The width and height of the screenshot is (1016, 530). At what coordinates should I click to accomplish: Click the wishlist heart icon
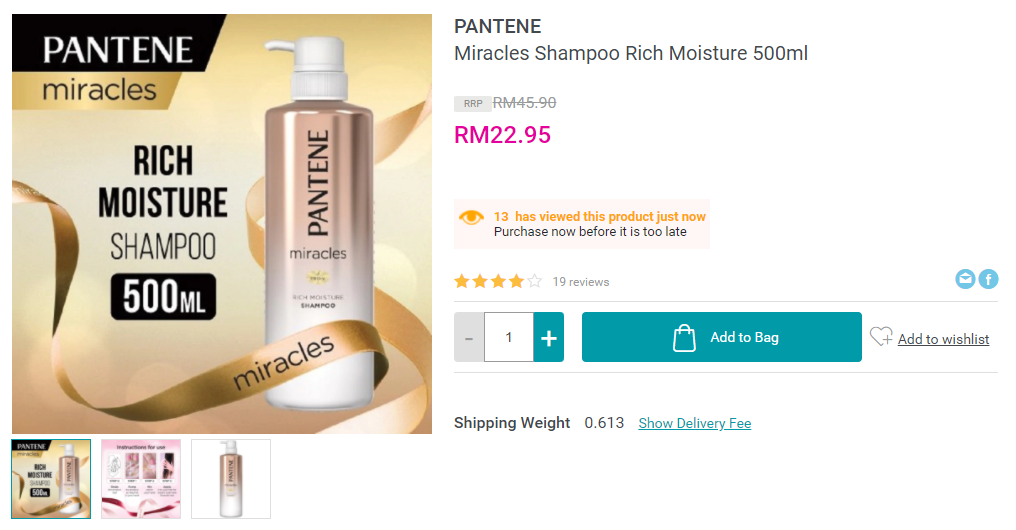point(880,337)
